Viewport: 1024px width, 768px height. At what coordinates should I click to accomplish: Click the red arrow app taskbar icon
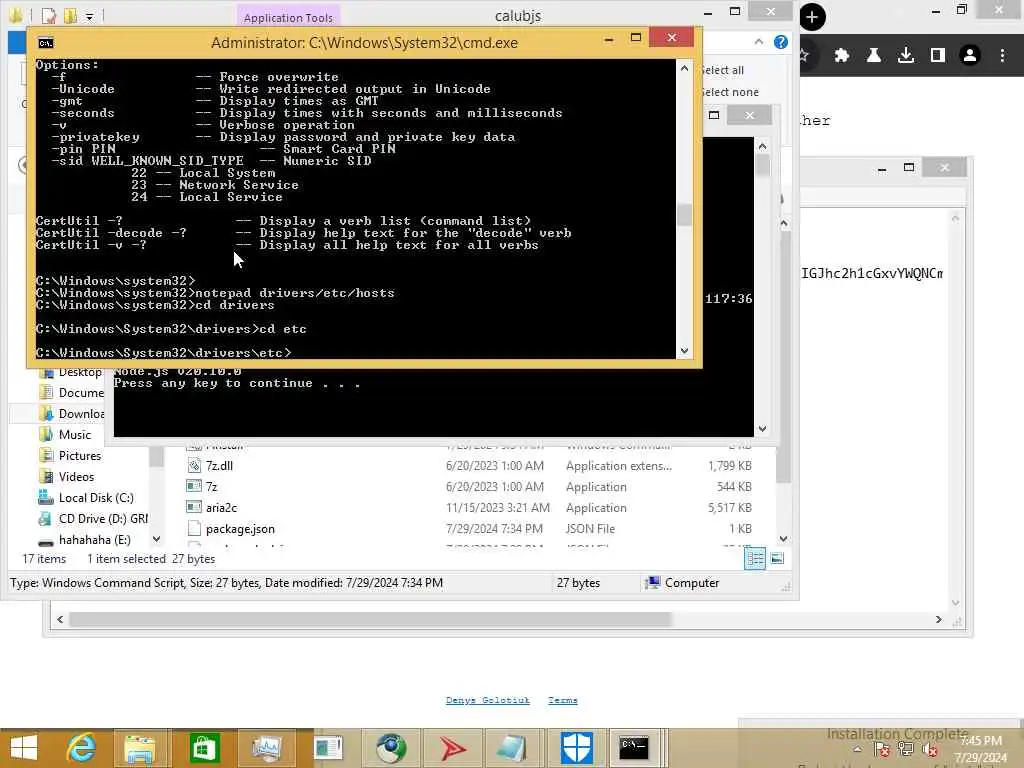[x=453, y=748]
